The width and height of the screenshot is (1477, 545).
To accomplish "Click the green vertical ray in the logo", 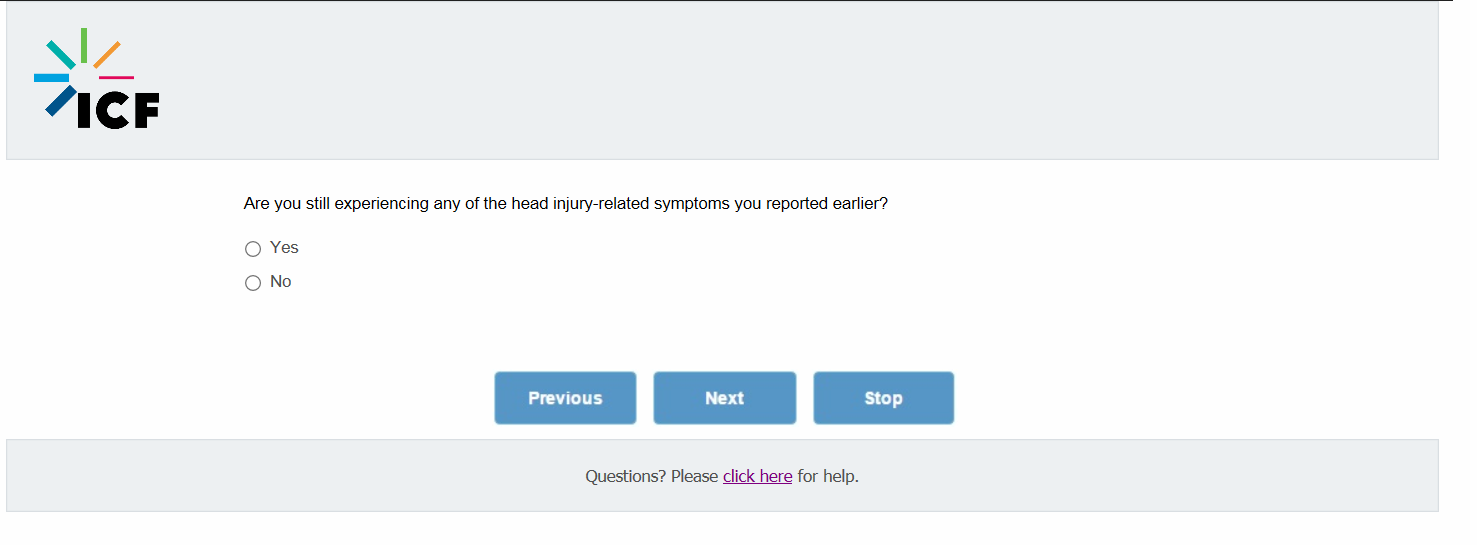I will click(x=84, y=45).
